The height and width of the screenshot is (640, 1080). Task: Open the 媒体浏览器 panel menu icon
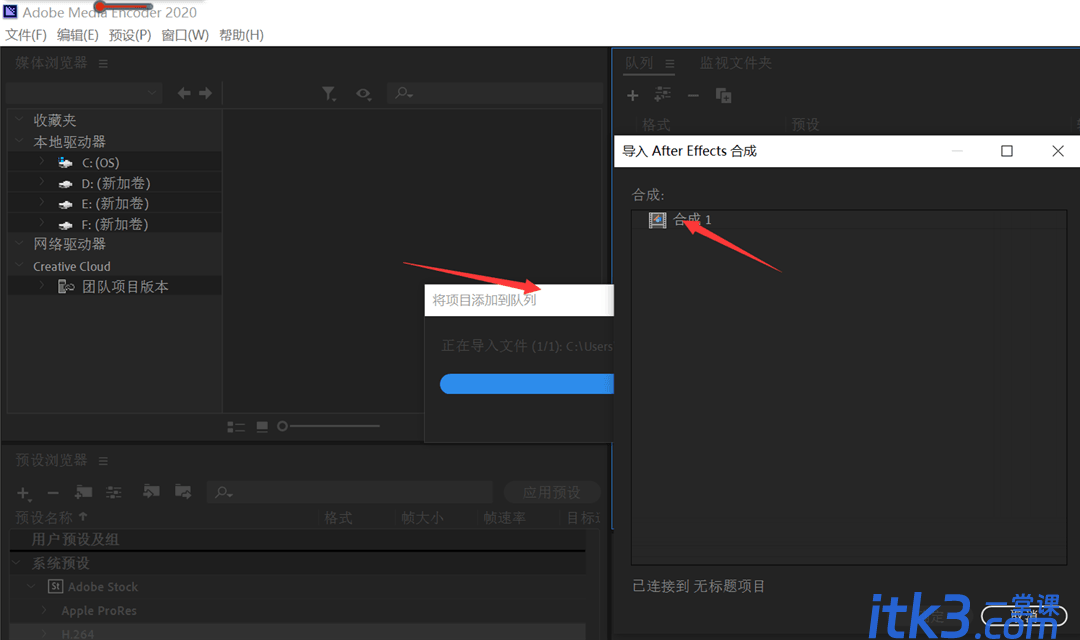click(x=103, y=63)
